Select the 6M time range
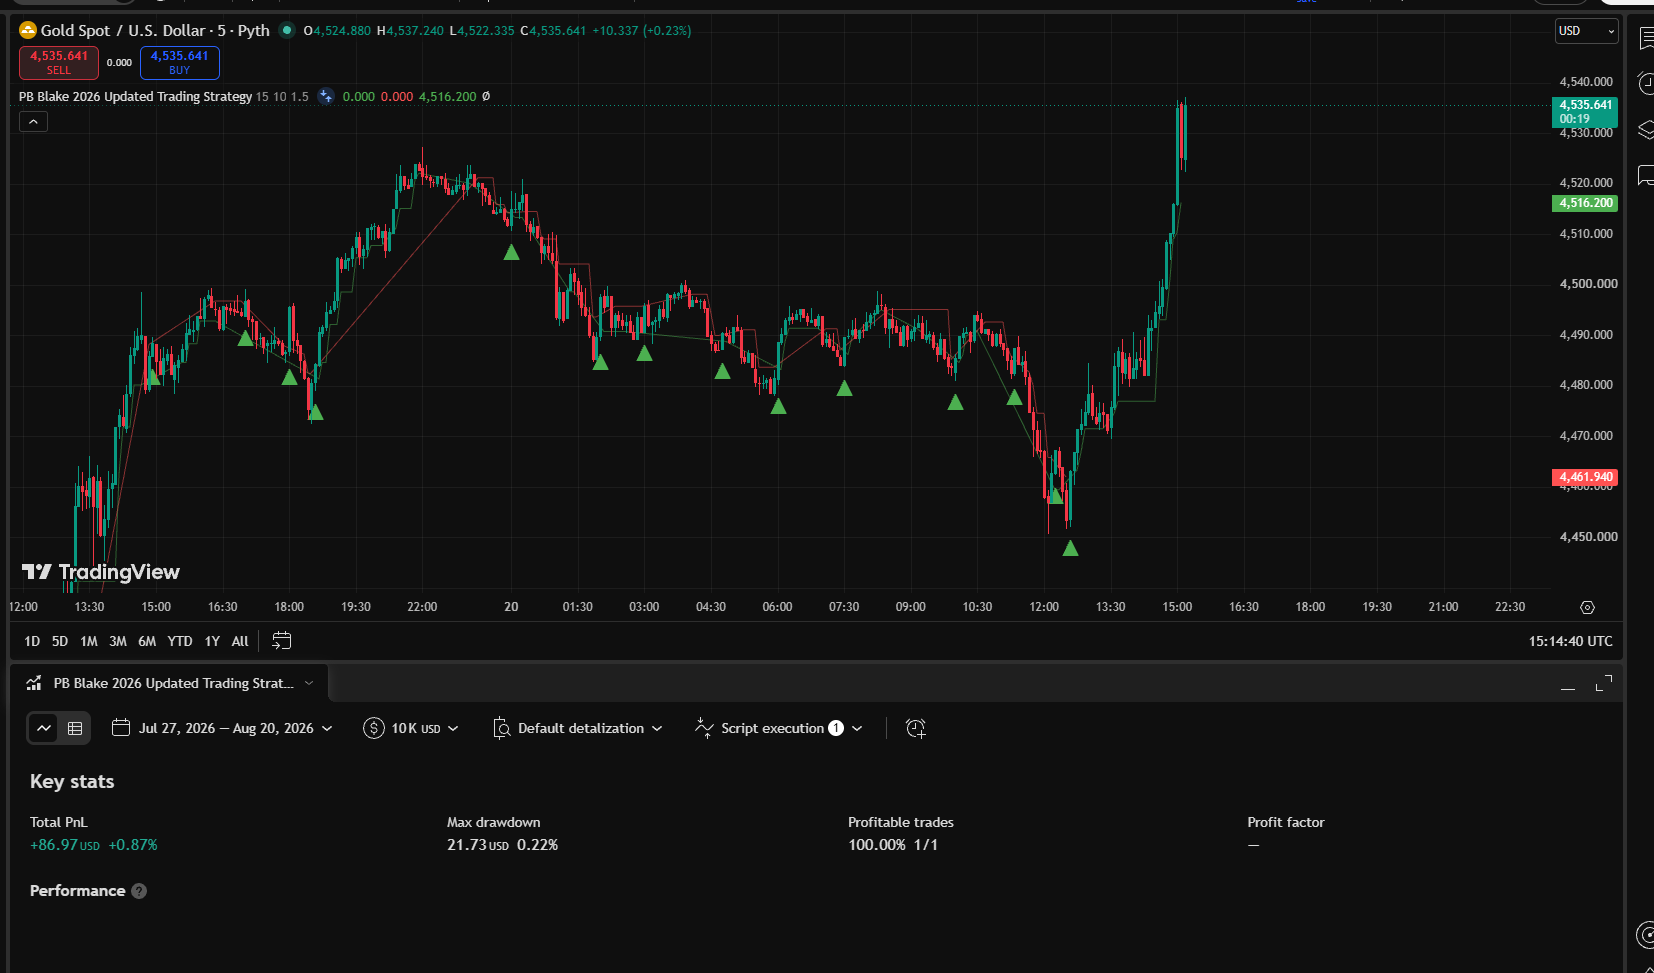Viewport: 1654px width, 973px height. click(x=147, y=641)
